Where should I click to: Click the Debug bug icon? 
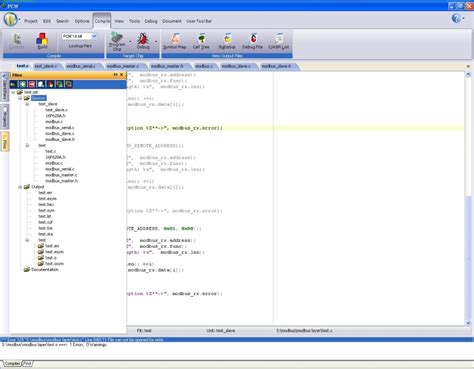[143, 41]
